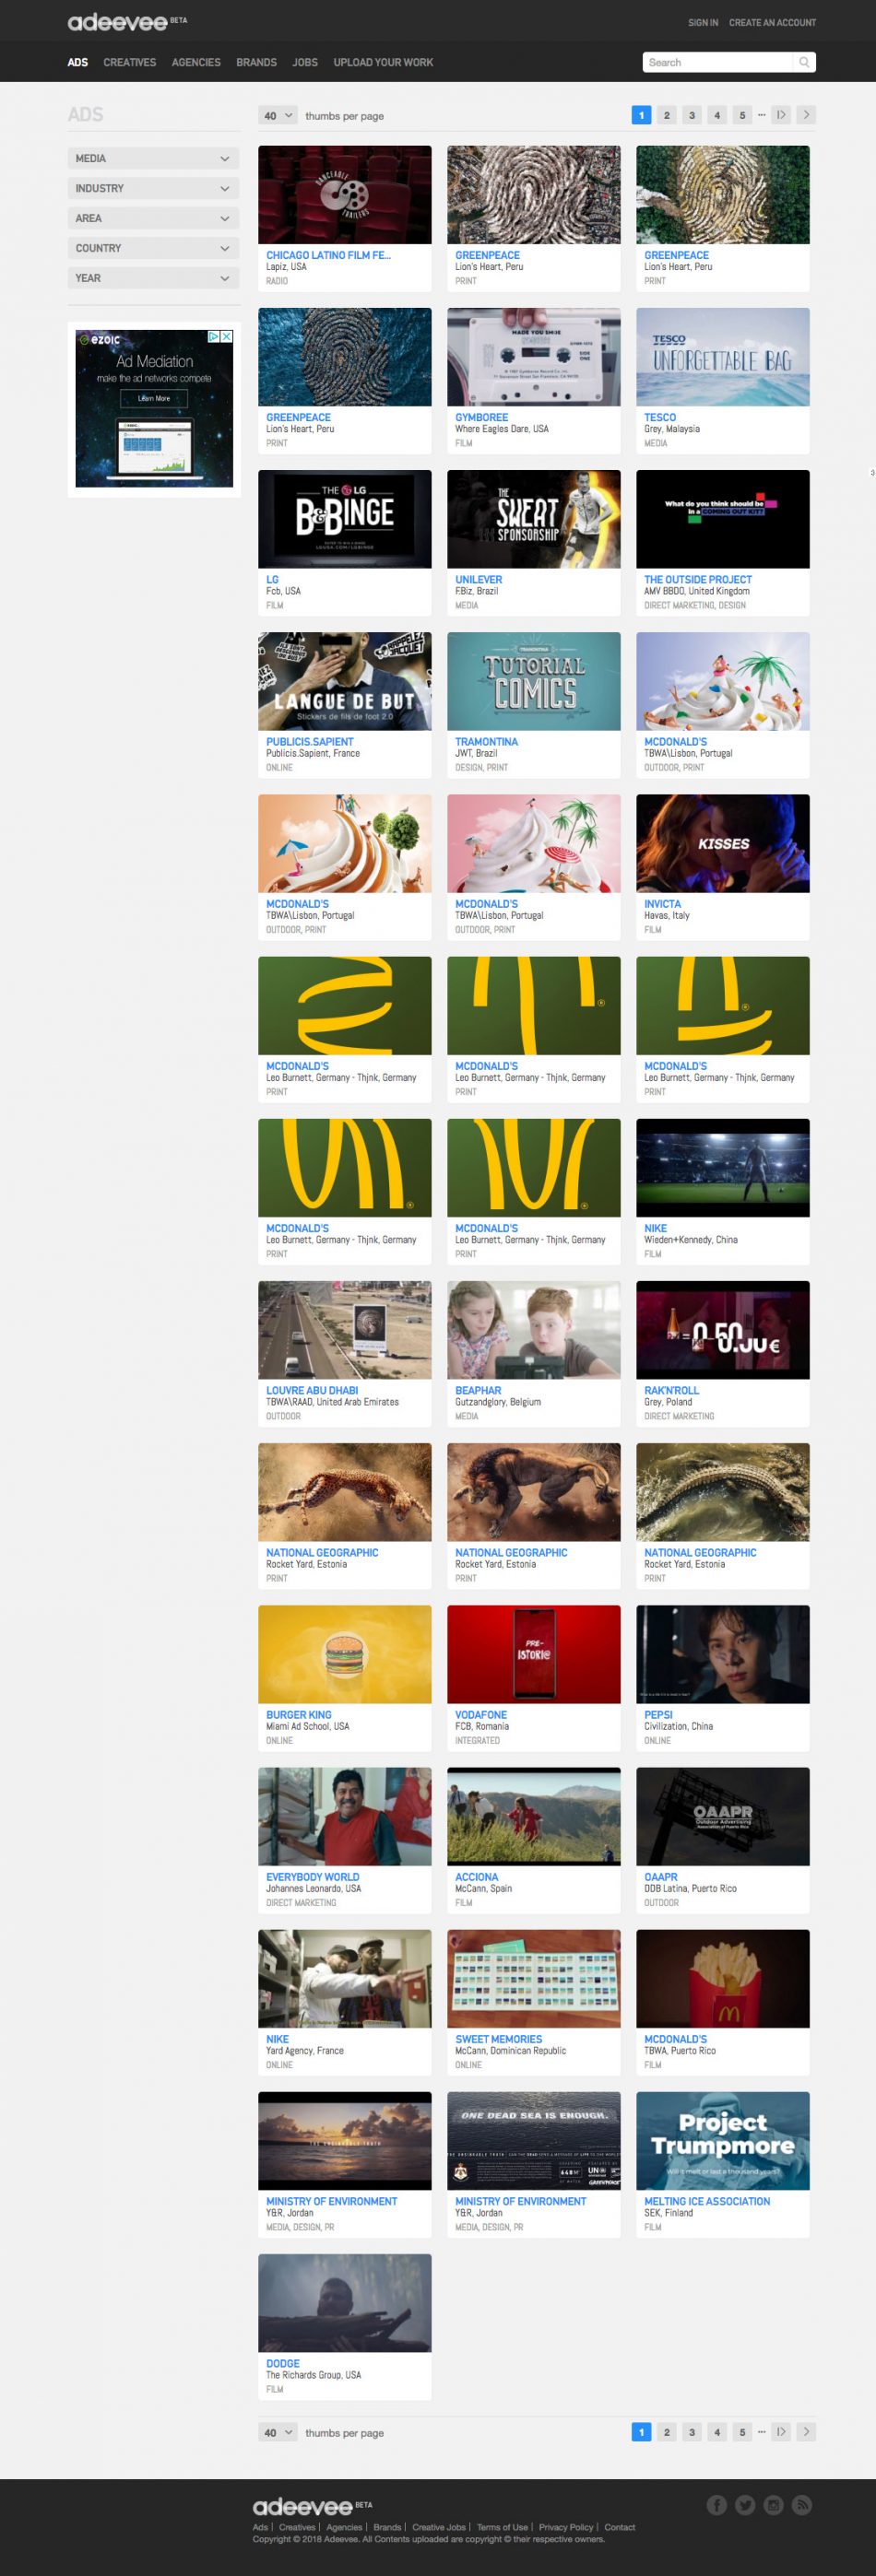Switch to the AGENCIES navigation tab

pos(196,62)
